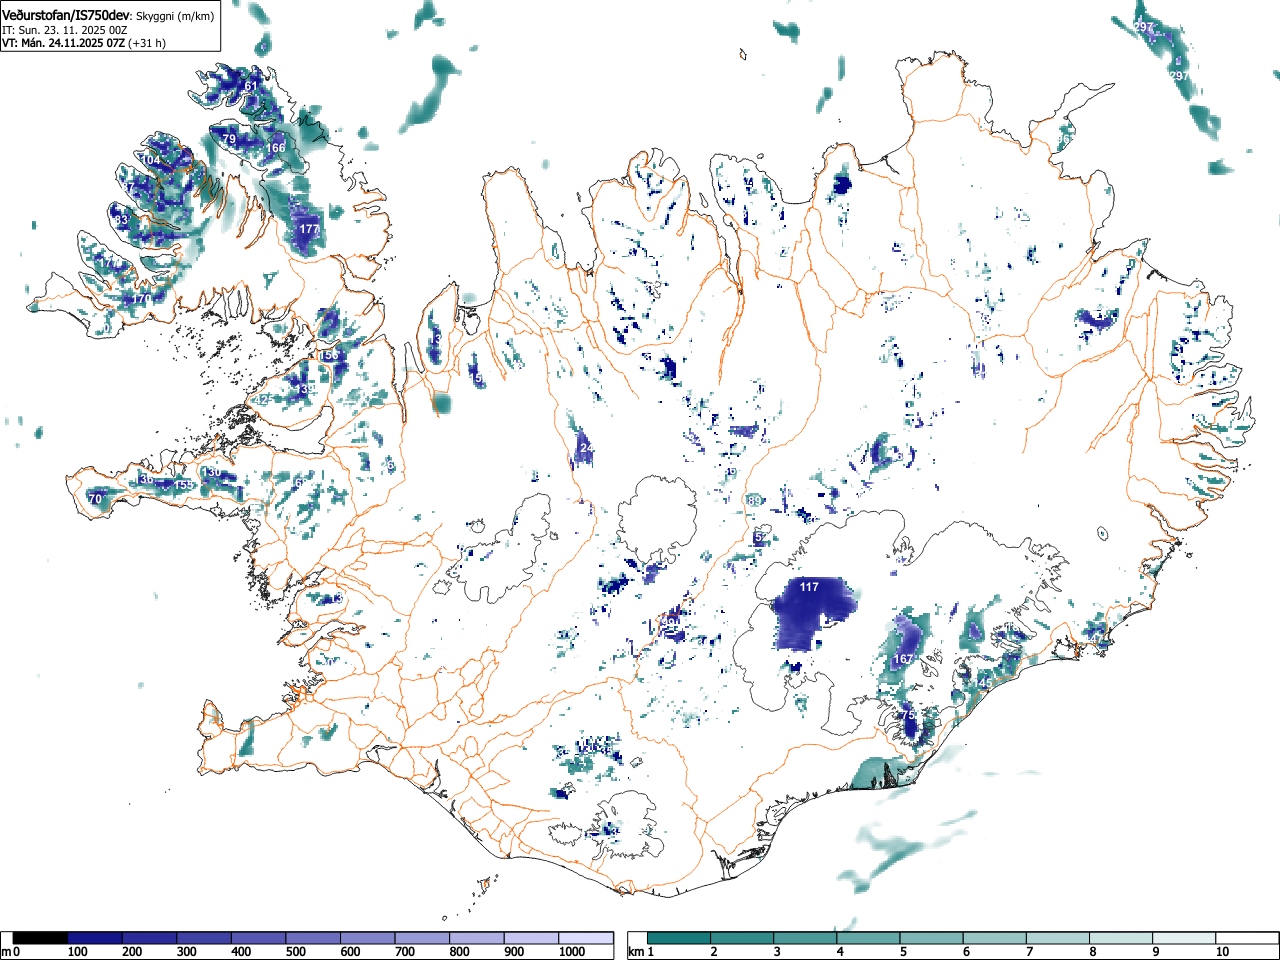Click the 167 value southeast of Vatnajökull

[x=903, y=659]
